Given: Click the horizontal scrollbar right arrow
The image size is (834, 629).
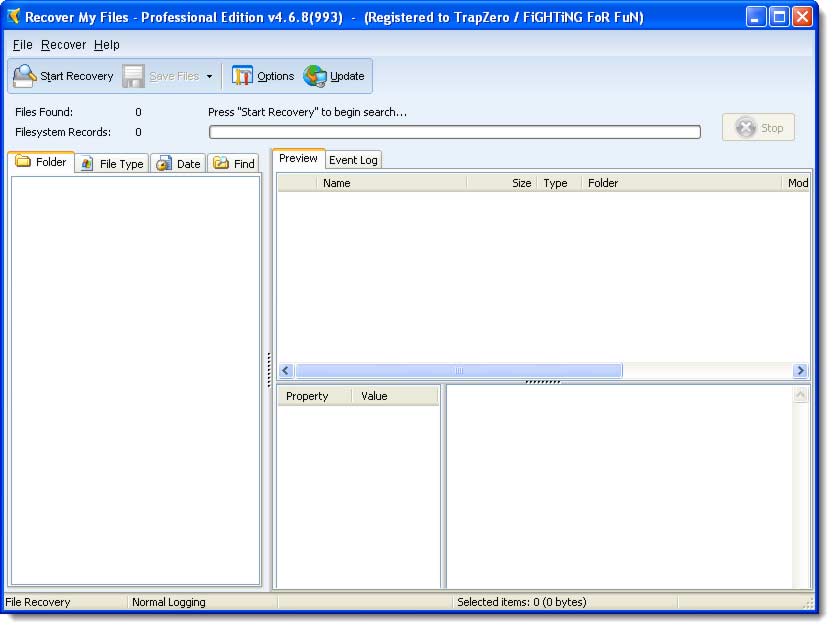Looking at the screenshot, I should (800, 371).
